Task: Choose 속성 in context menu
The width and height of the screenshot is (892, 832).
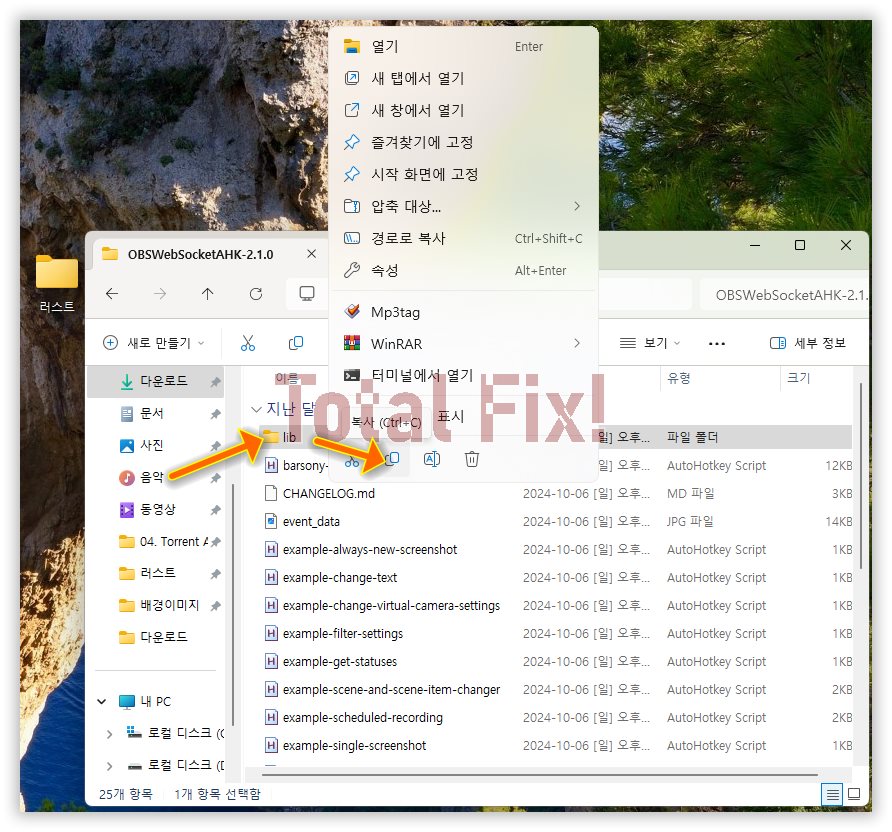Action: pos(463,270)
